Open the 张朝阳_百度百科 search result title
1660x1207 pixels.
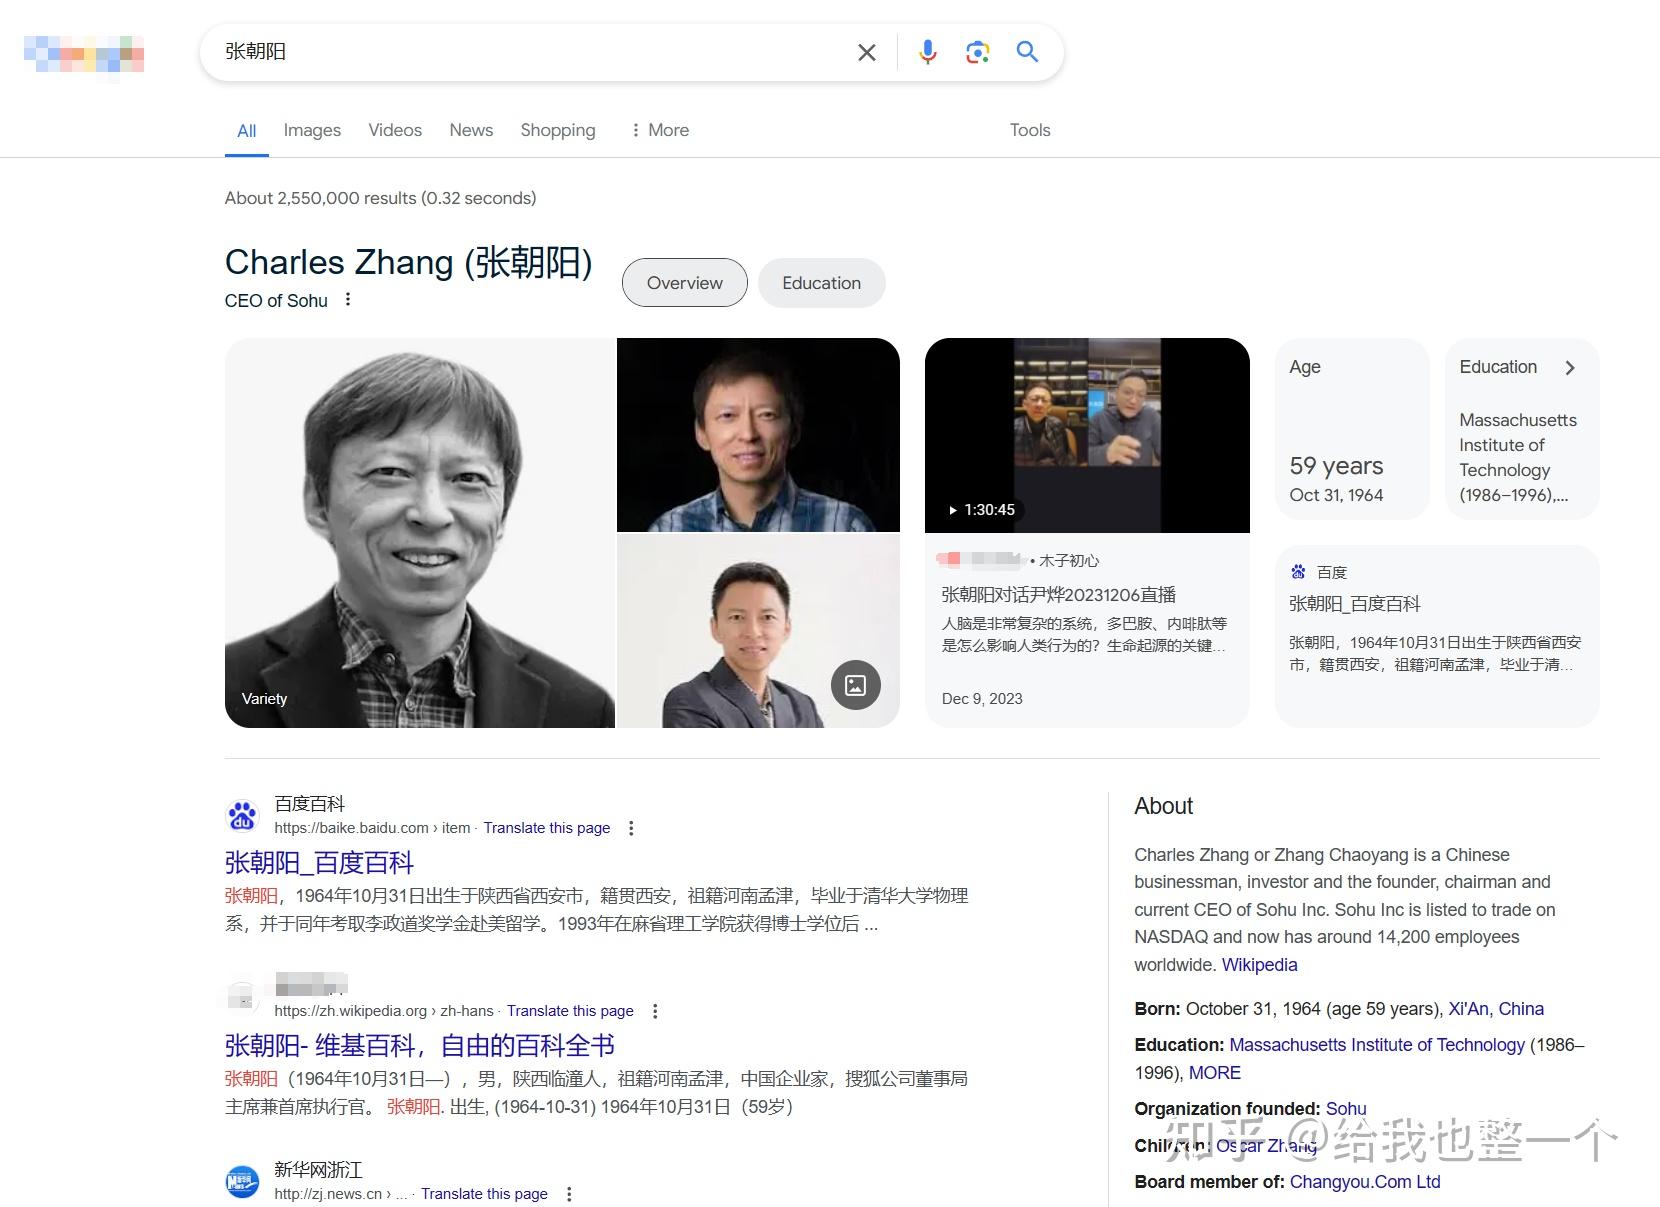coord(319,863)
